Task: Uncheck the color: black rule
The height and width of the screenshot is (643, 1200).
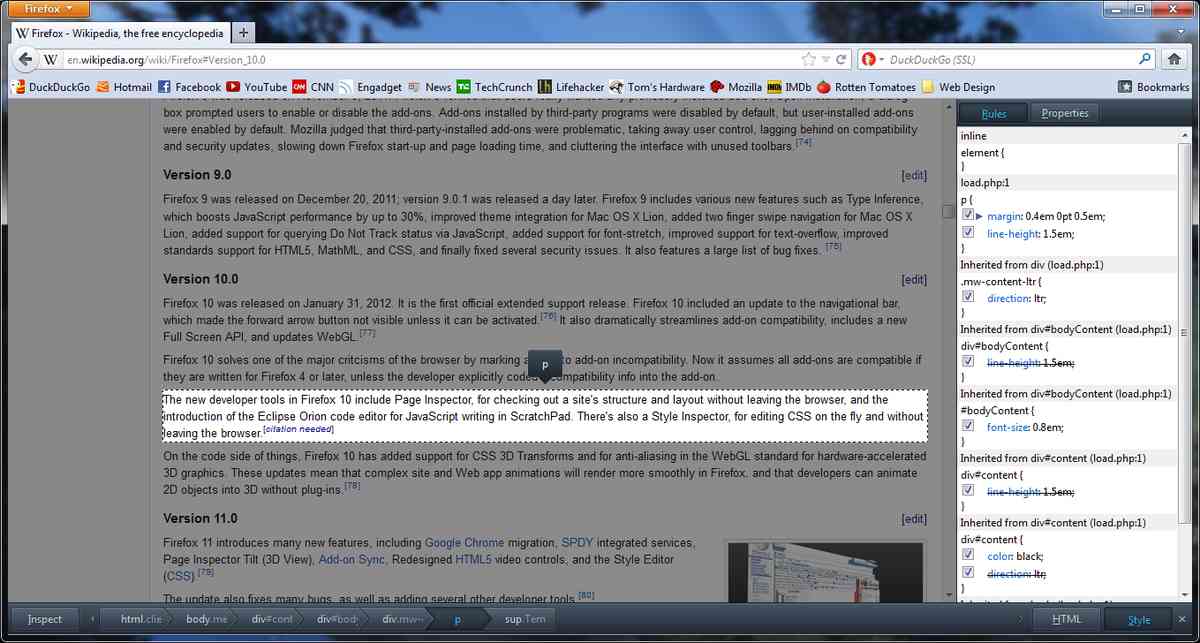Action: [967, 555]
